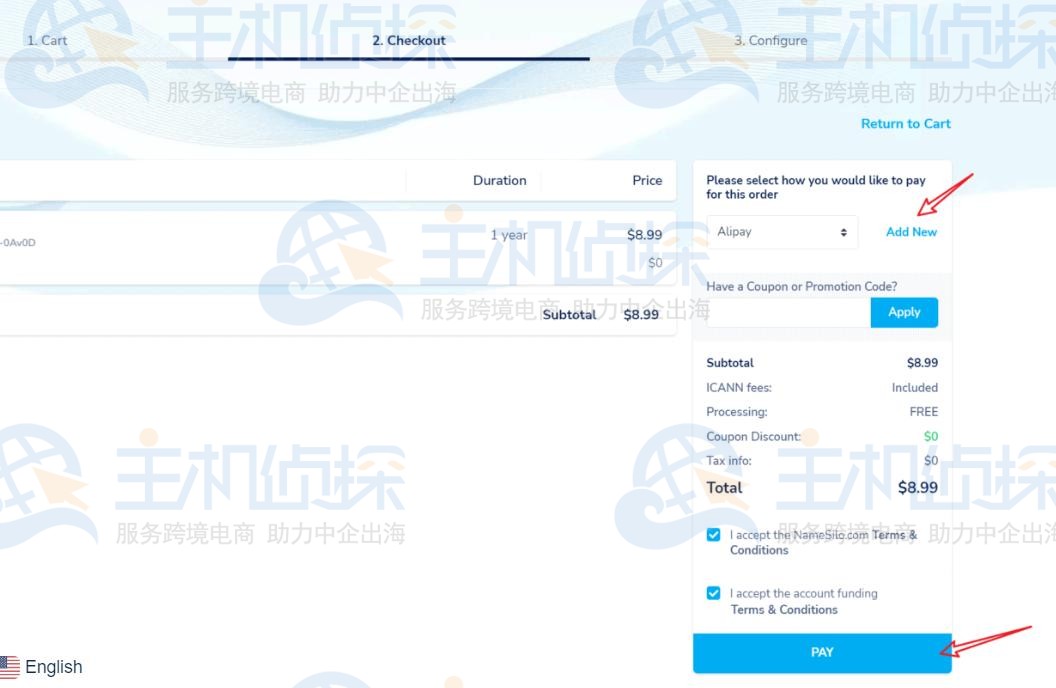This screenshot has width=1056, height=688.
Task: Uncheck the account funding terms checkbox
Action: (x=713, y=592)
